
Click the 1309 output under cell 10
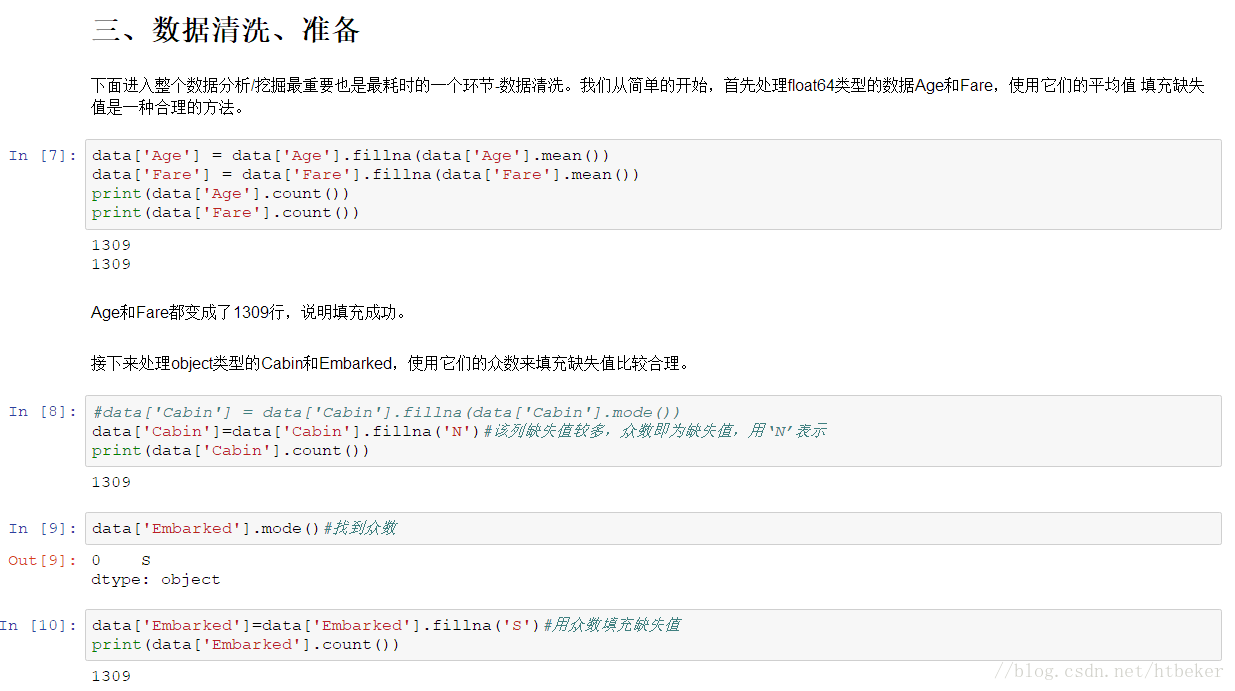click(x=111, y=676)
